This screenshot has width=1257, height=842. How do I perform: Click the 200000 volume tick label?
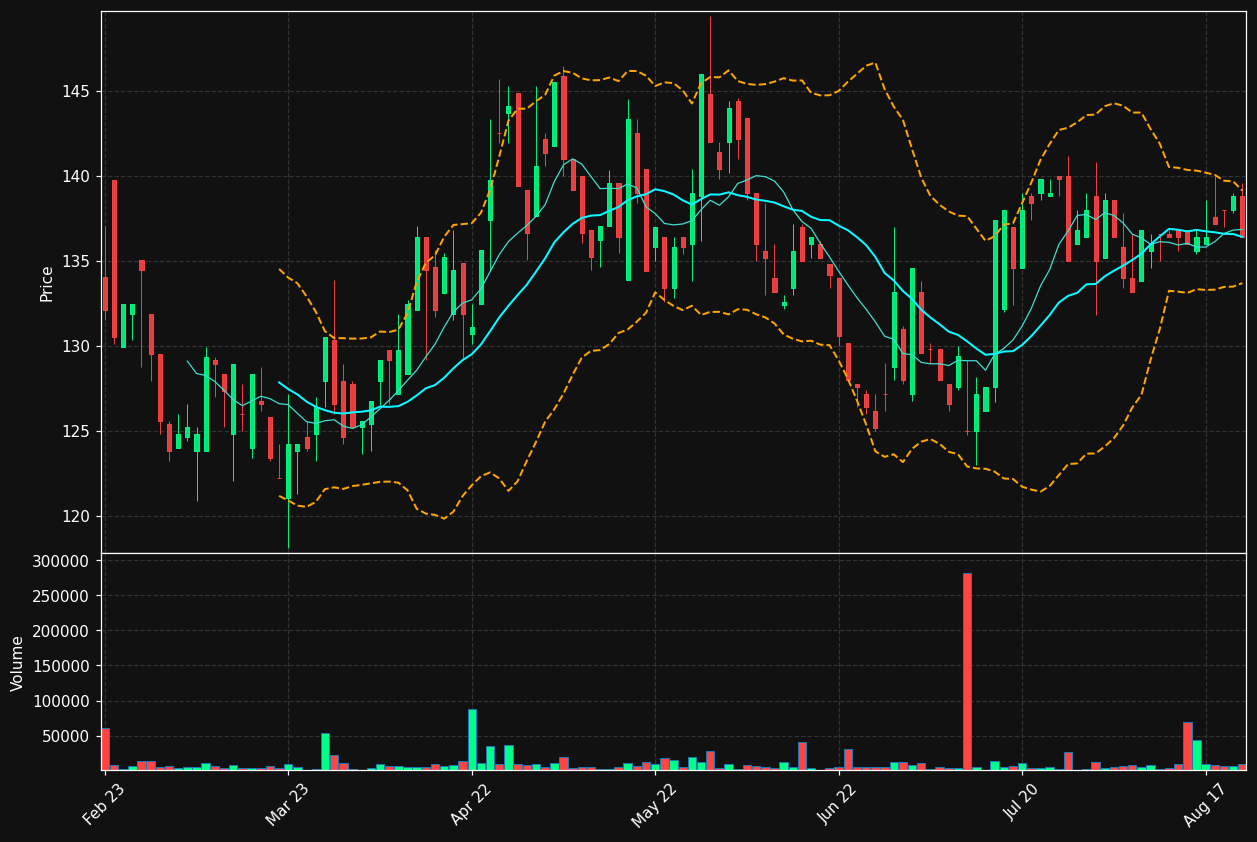click(62, 632)
